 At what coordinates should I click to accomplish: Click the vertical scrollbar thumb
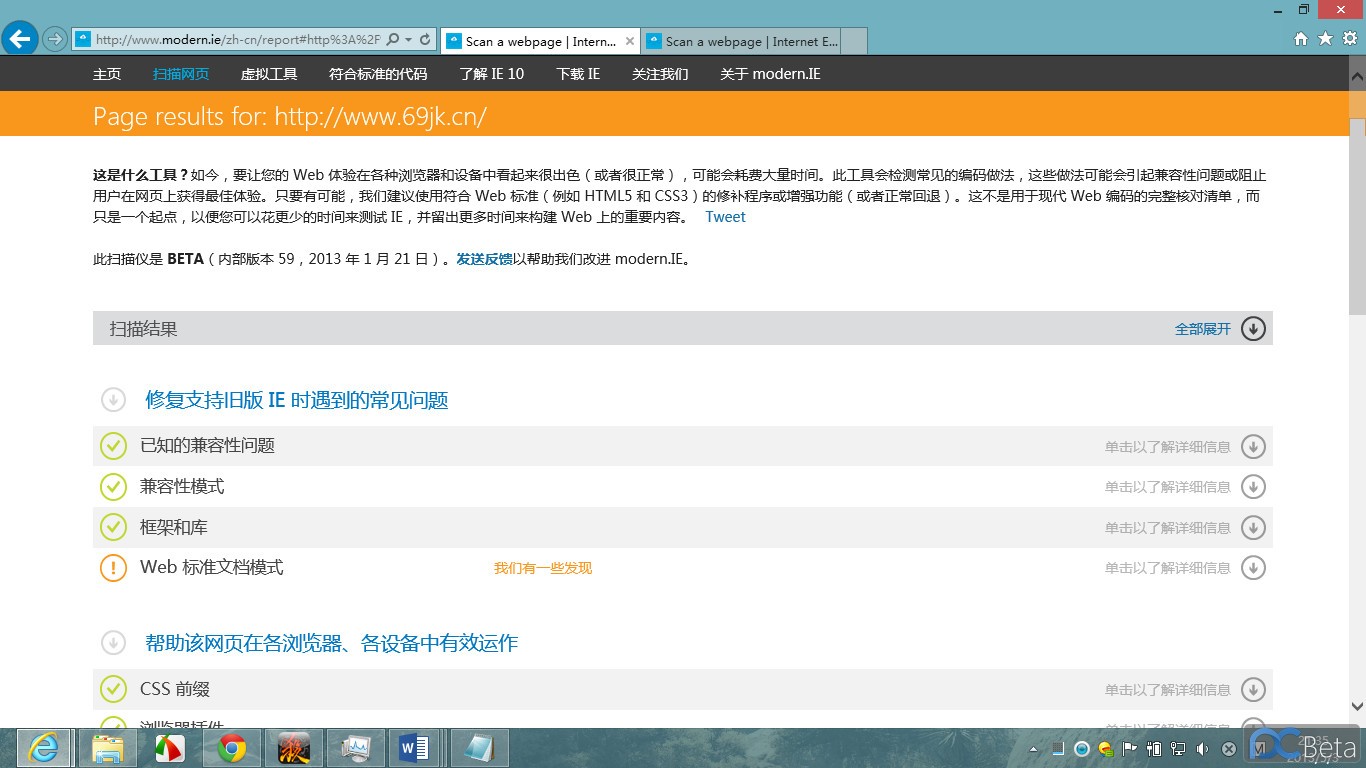tap(1357, 216)
